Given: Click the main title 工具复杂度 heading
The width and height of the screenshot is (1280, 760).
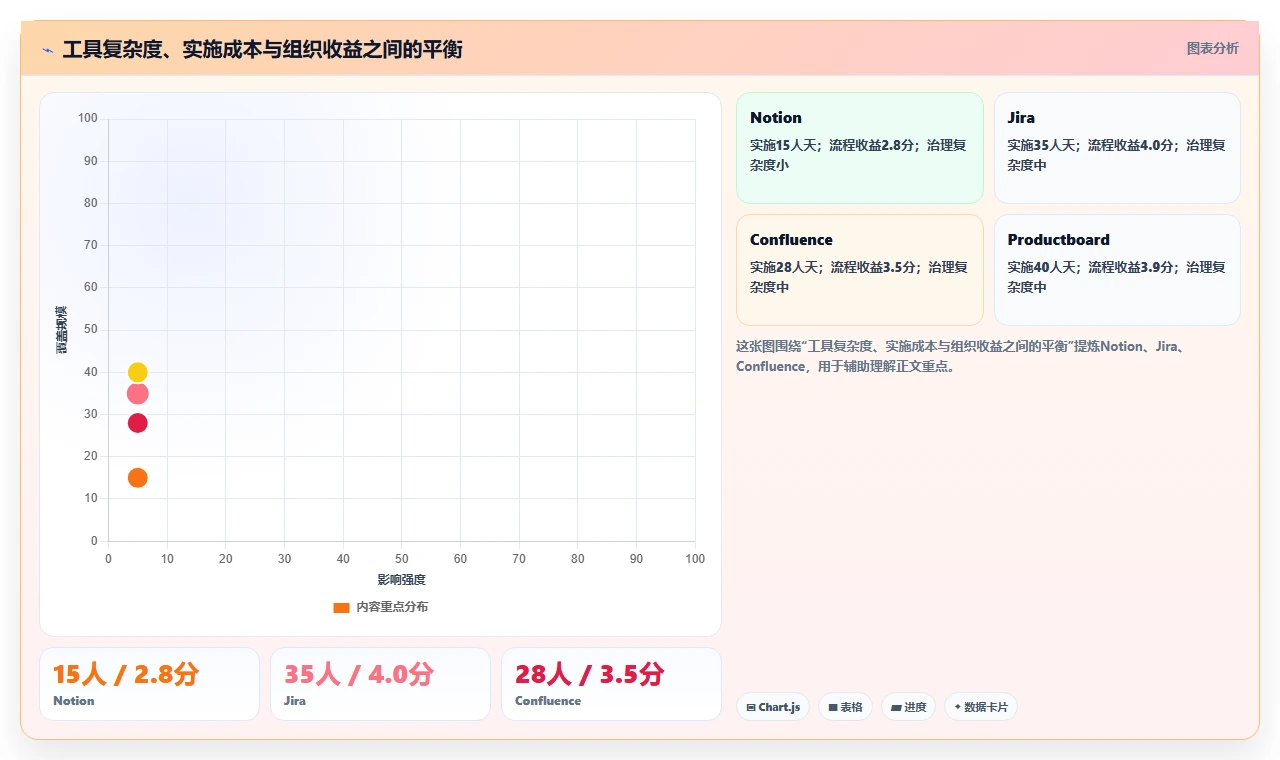Looking at the screenshot, I should (262, 49).
